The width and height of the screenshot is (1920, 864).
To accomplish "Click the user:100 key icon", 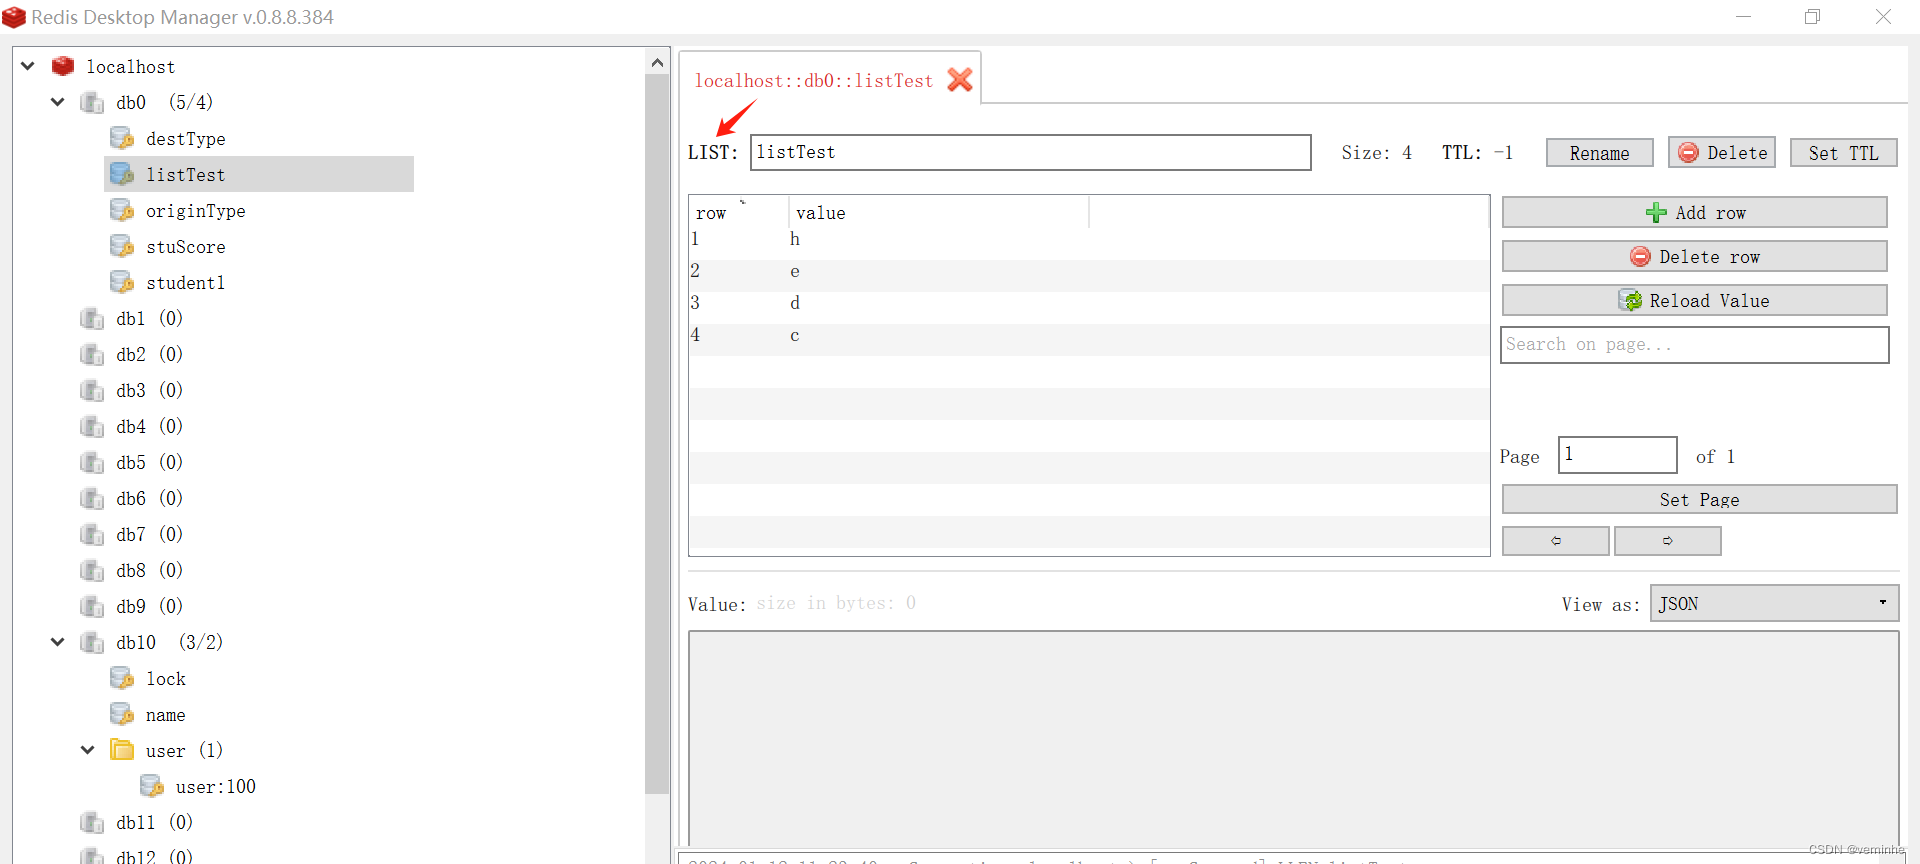I will pyautogui.click(x=152, y=786).
